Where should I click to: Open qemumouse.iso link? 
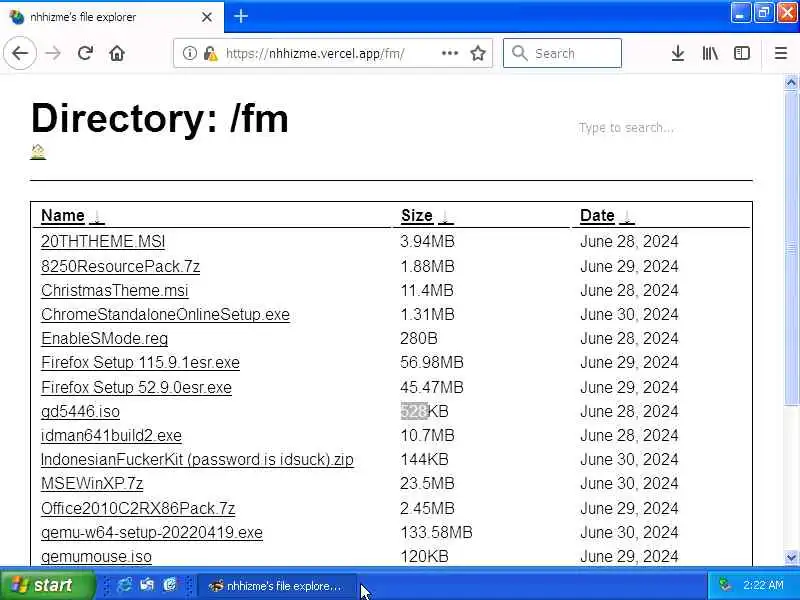tap(96, 556)
